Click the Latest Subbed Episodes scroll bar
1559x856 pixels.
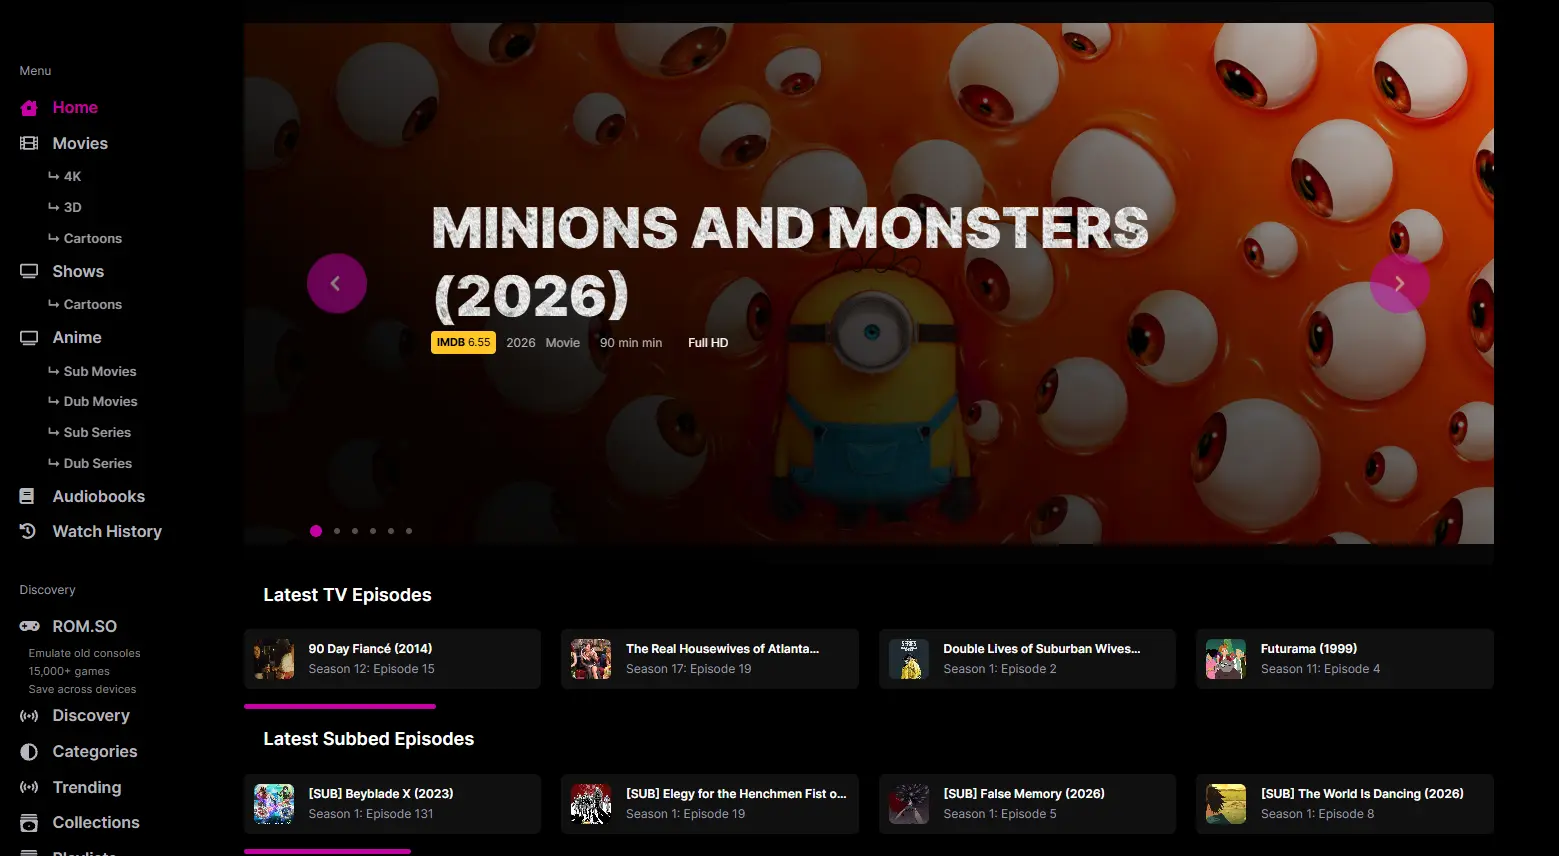[x=327, y=851]
